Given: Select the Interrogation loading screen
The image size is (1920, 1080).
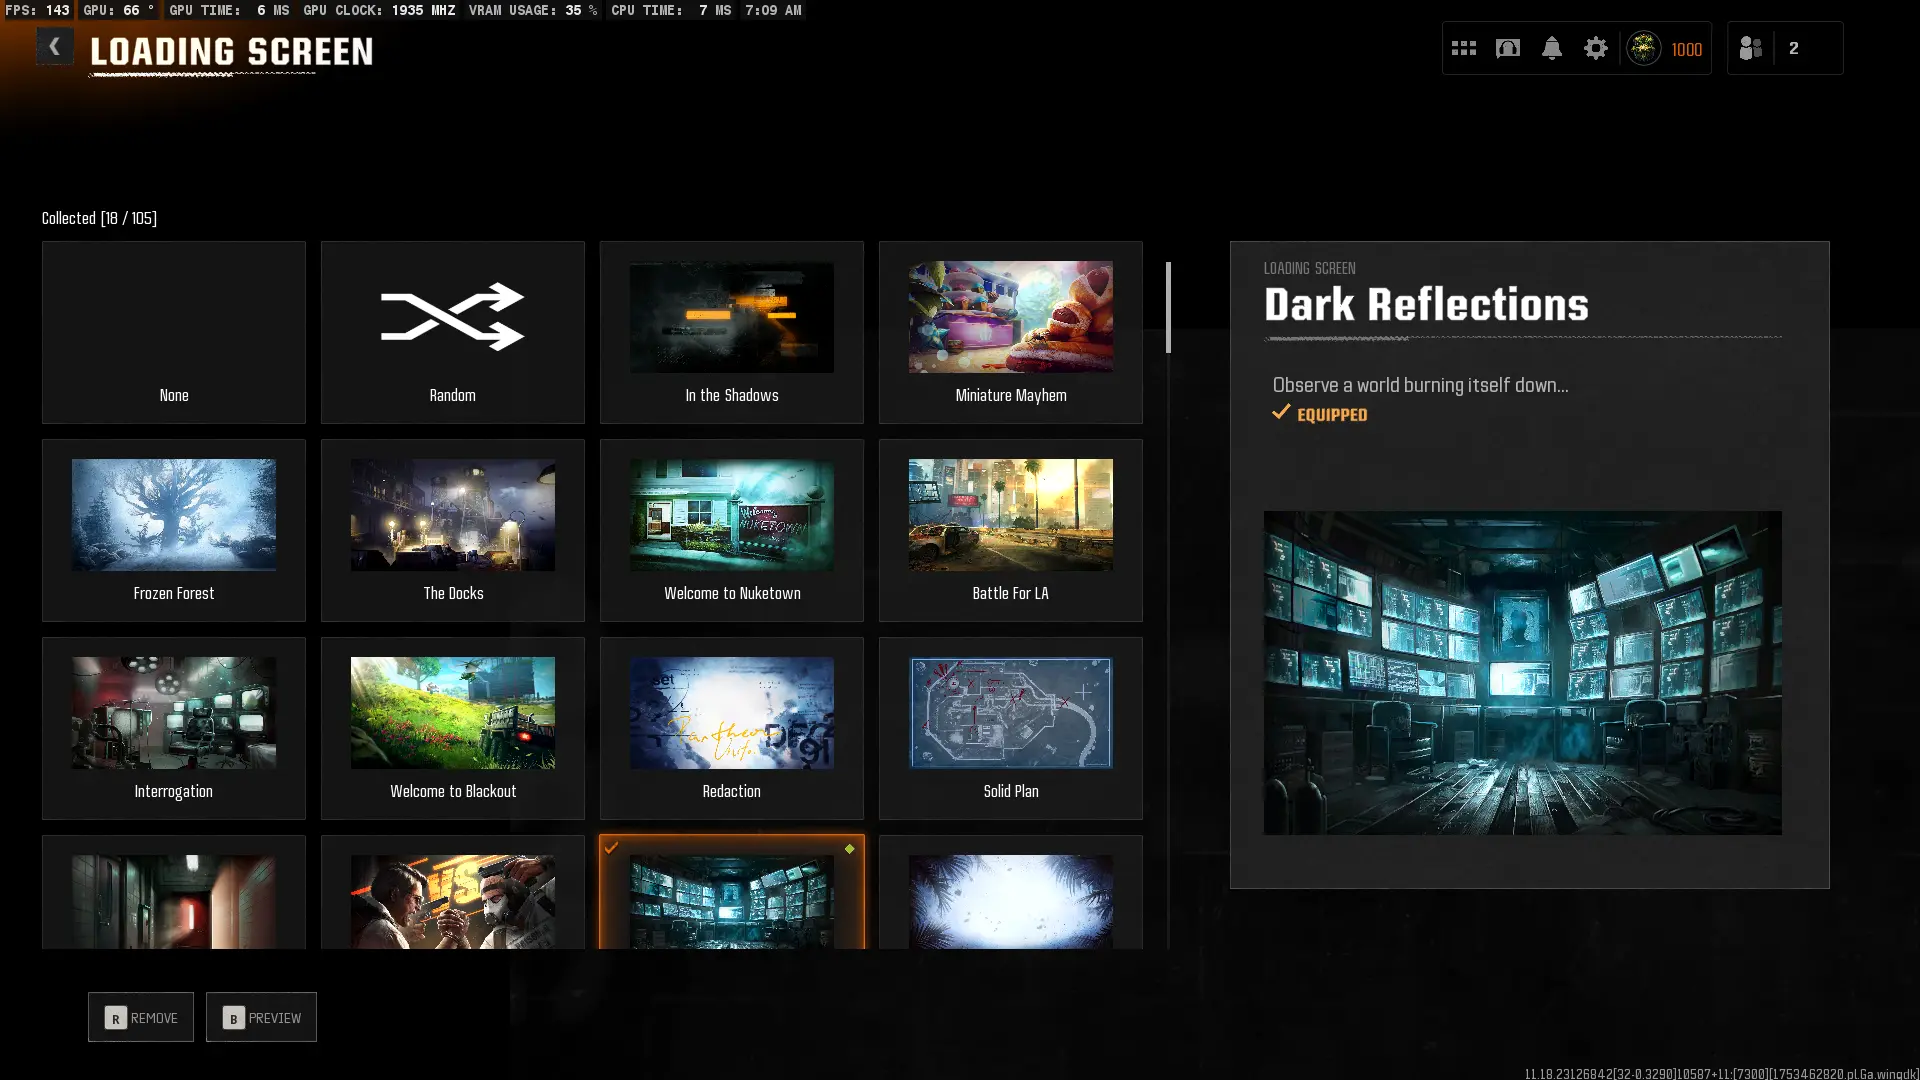Looking at the screenshot, I should click(x=174, y=713).
